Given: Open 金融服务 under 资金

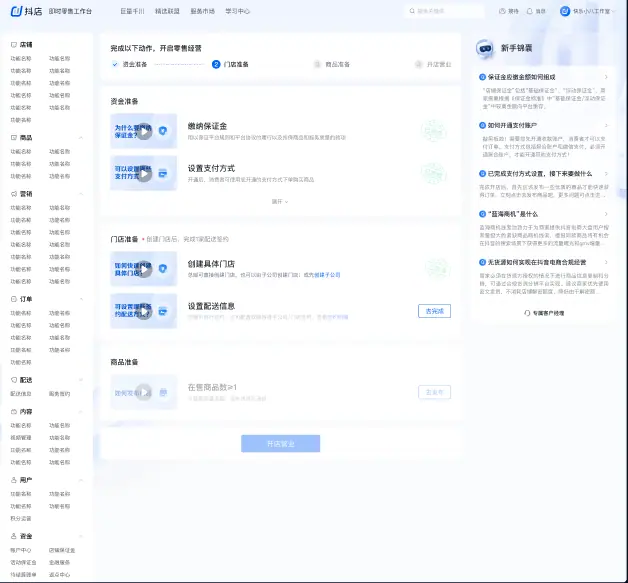Looking at the screenshot, I should pos(59,563).
